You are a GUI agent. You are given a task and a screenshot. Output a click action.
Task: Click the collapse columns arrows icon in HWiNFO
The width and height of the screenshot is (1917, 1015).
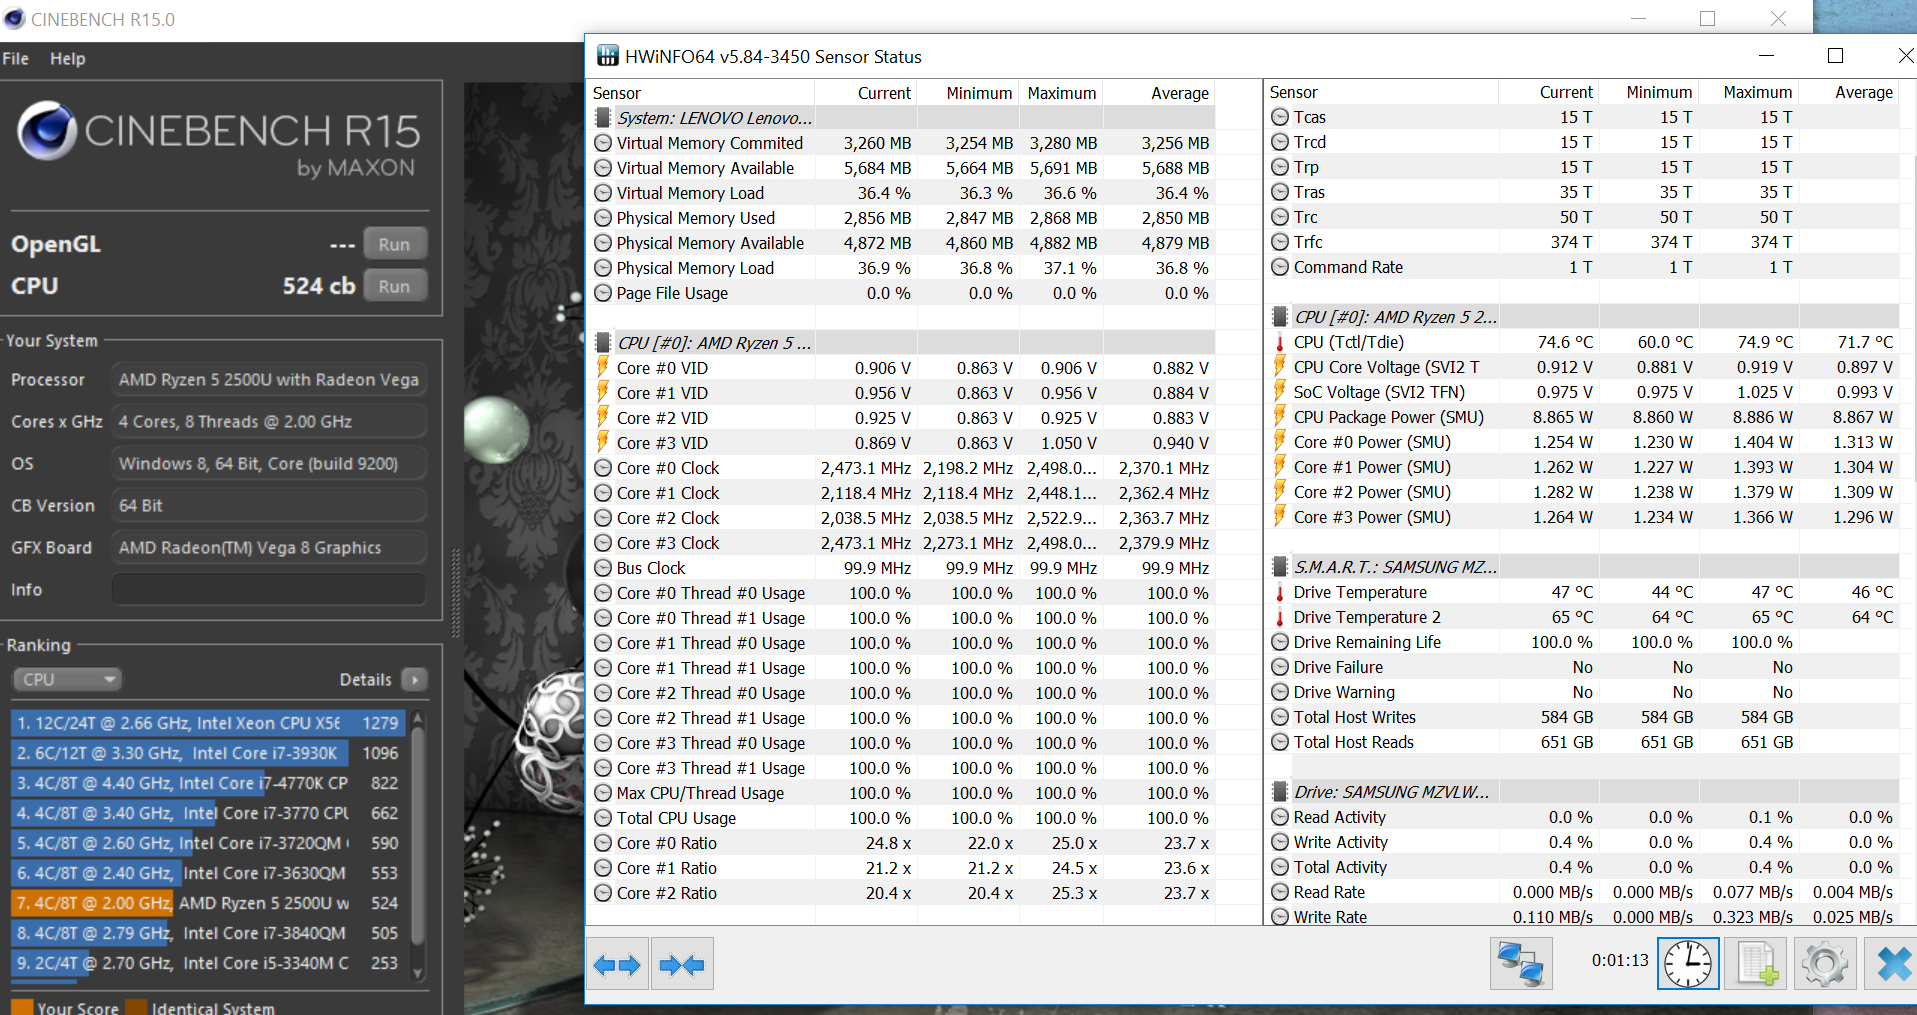point(682,965)
